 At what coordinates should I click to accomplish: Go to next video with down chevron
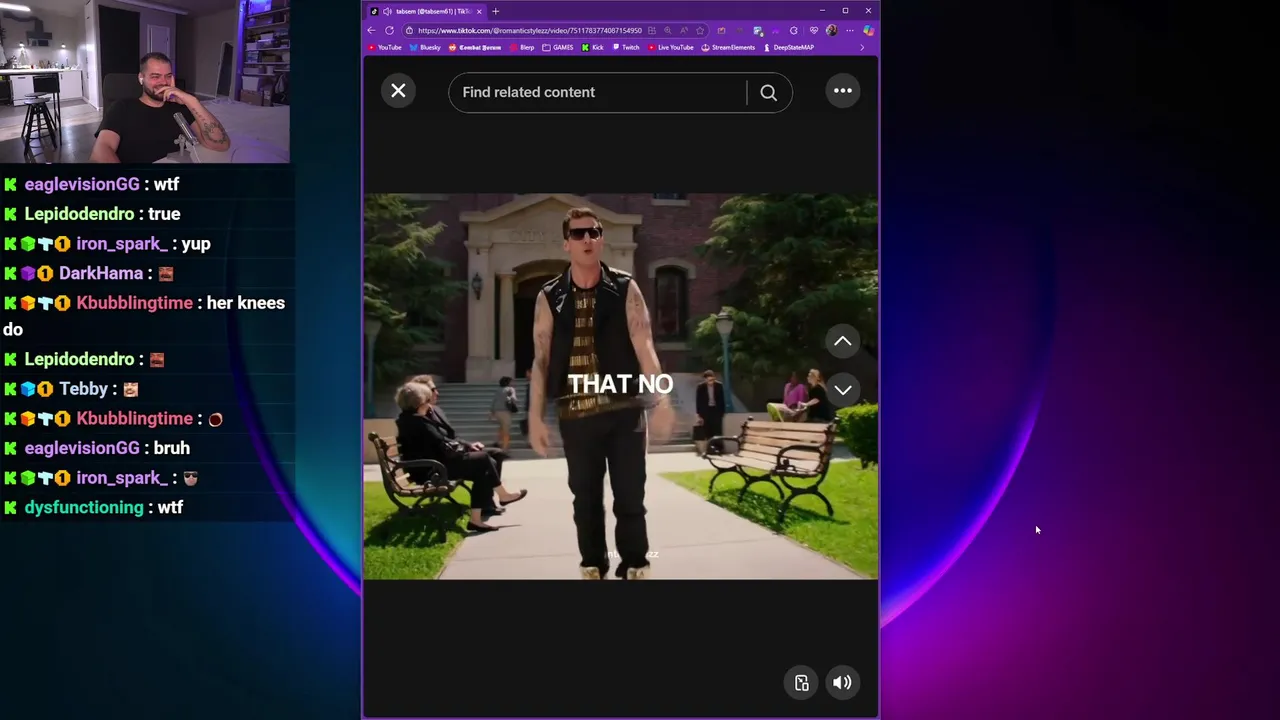[x=843, y=390]
